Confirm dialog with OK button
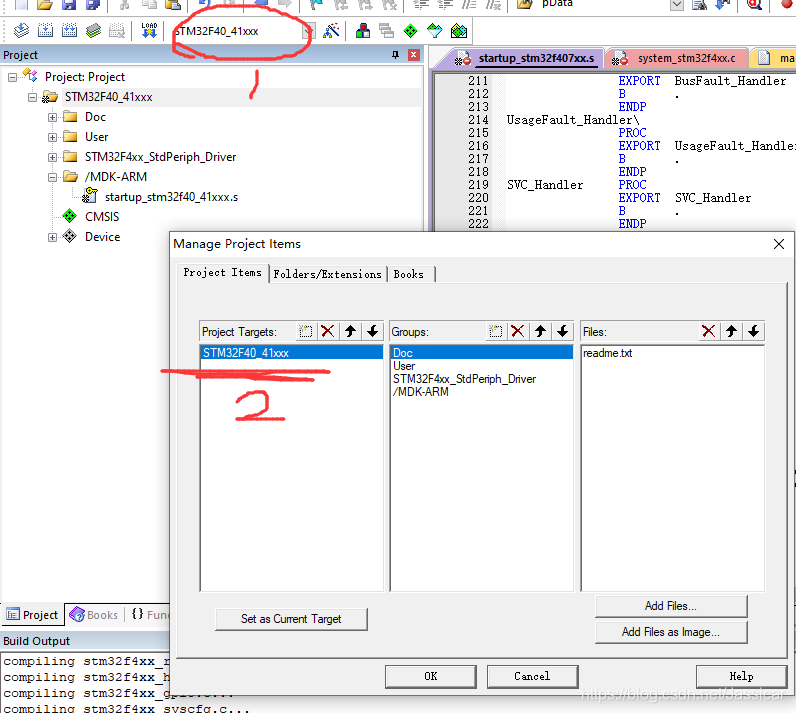 (x=430, y=676)
